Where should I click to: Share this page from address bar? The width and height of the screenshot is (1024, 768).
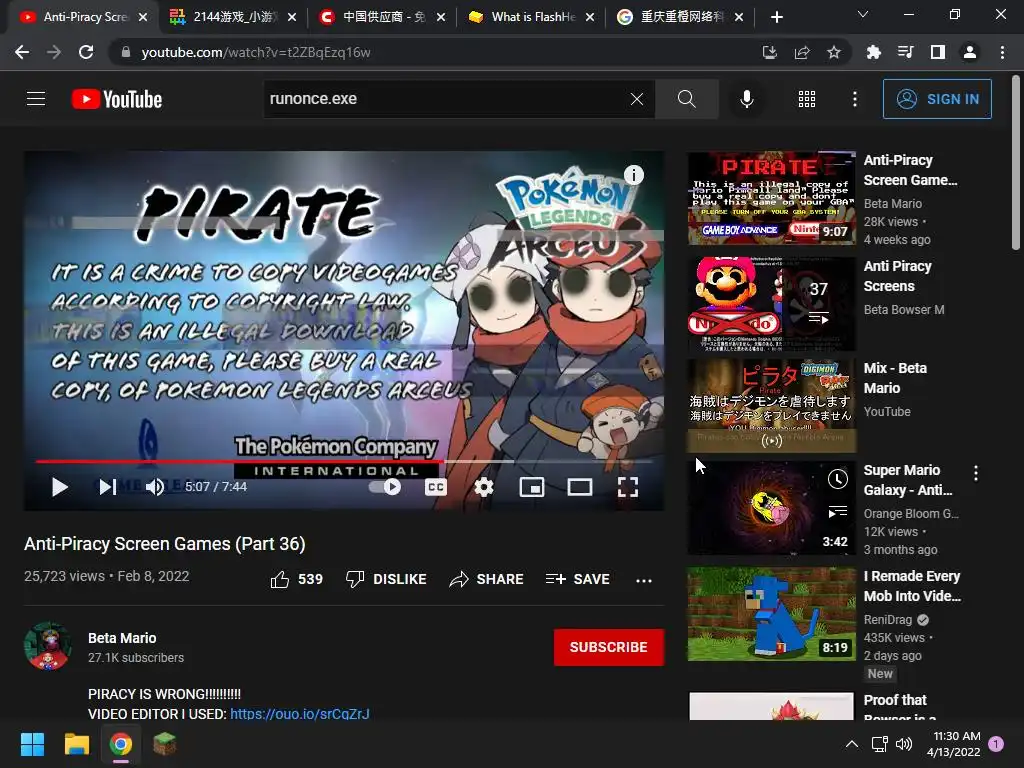(x=802, y=52)
